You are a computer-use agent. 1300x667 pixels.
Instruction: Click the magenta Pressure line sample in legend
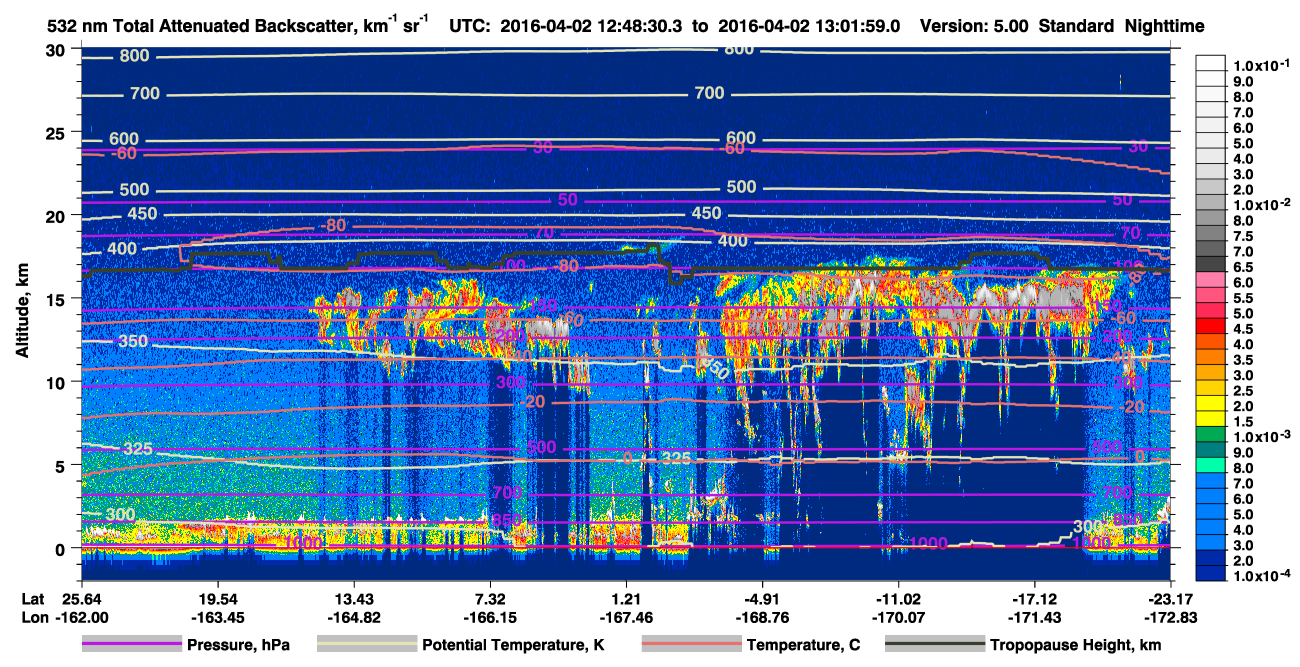131,645
